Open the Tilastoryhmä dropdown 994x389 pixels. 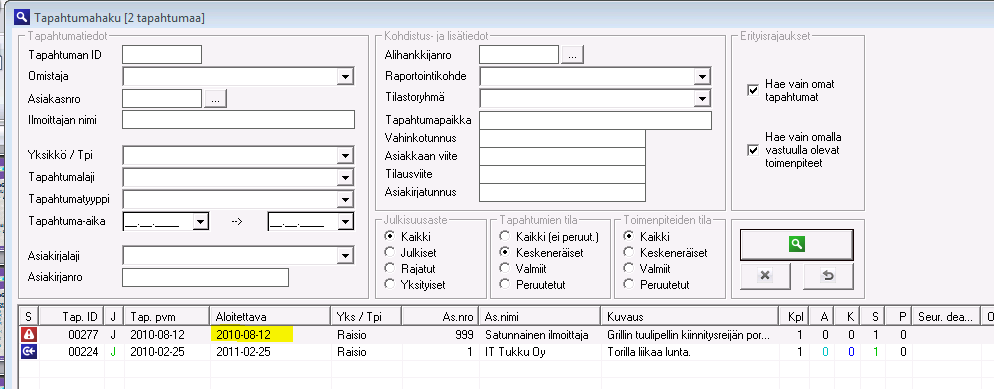(701, 98)
